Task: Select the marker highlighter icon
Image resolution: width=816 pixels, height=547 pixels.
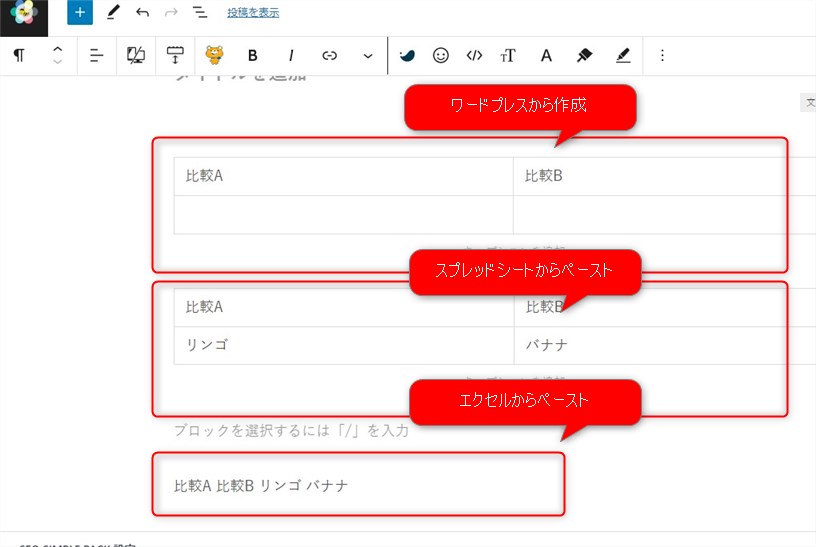Action: pyautogui.click(x=584, y=55)
